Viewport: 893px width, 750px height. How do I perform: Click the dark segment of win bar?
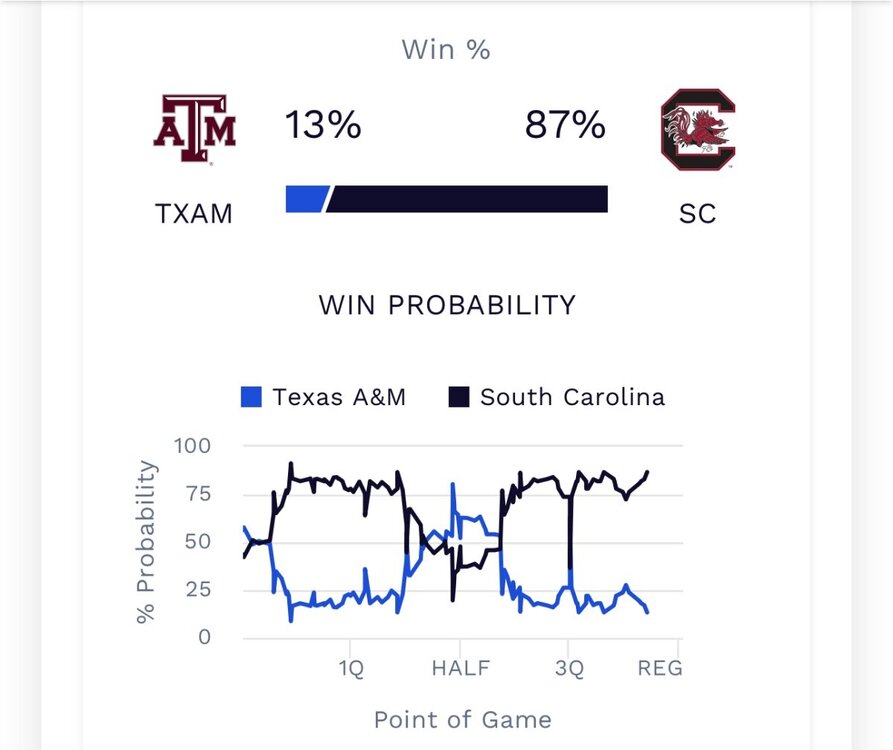click(x=467, y=199)
